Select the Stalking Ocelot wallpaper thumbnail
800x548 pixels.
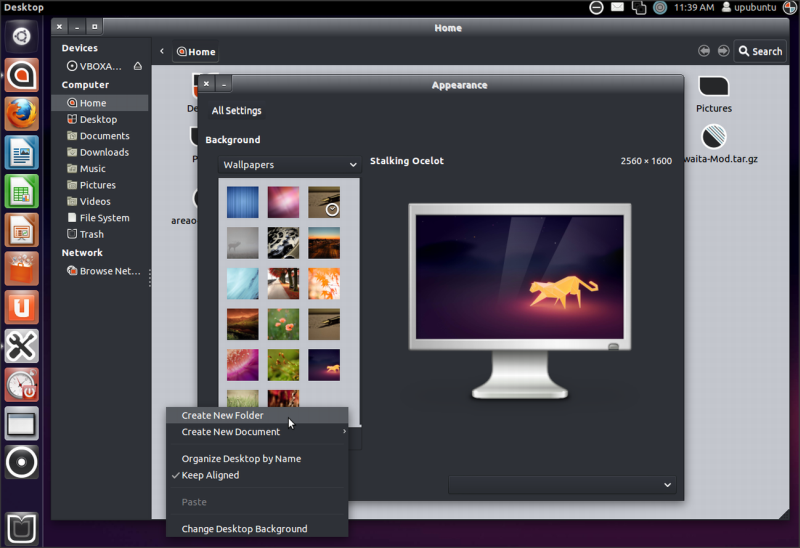(x=324, y=365)
